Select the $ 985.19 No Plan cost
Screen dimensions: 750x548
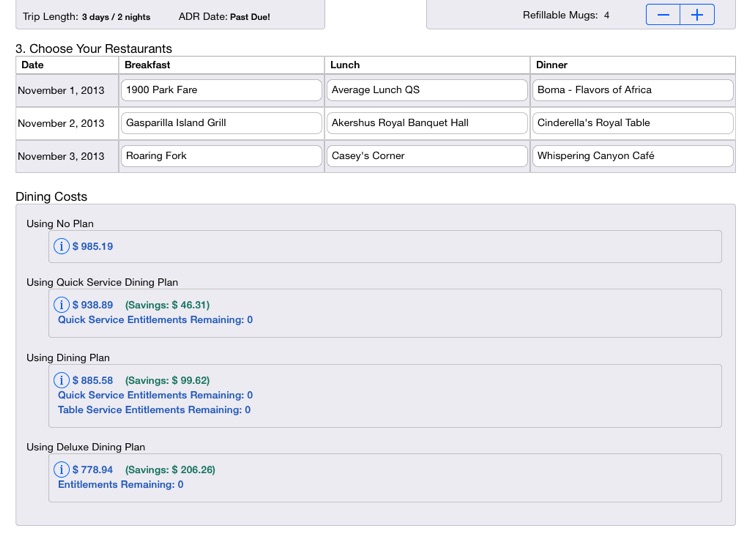(93, 246)
